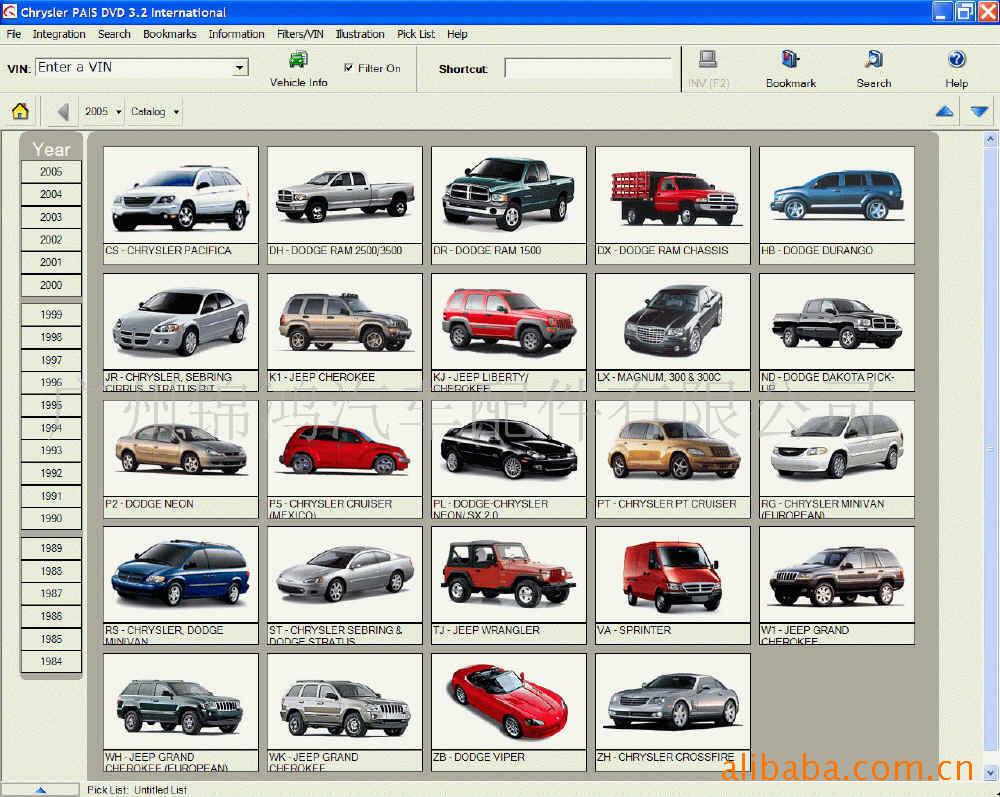Open the Pick List menu
1000x797 pixels.
[416, 34]
